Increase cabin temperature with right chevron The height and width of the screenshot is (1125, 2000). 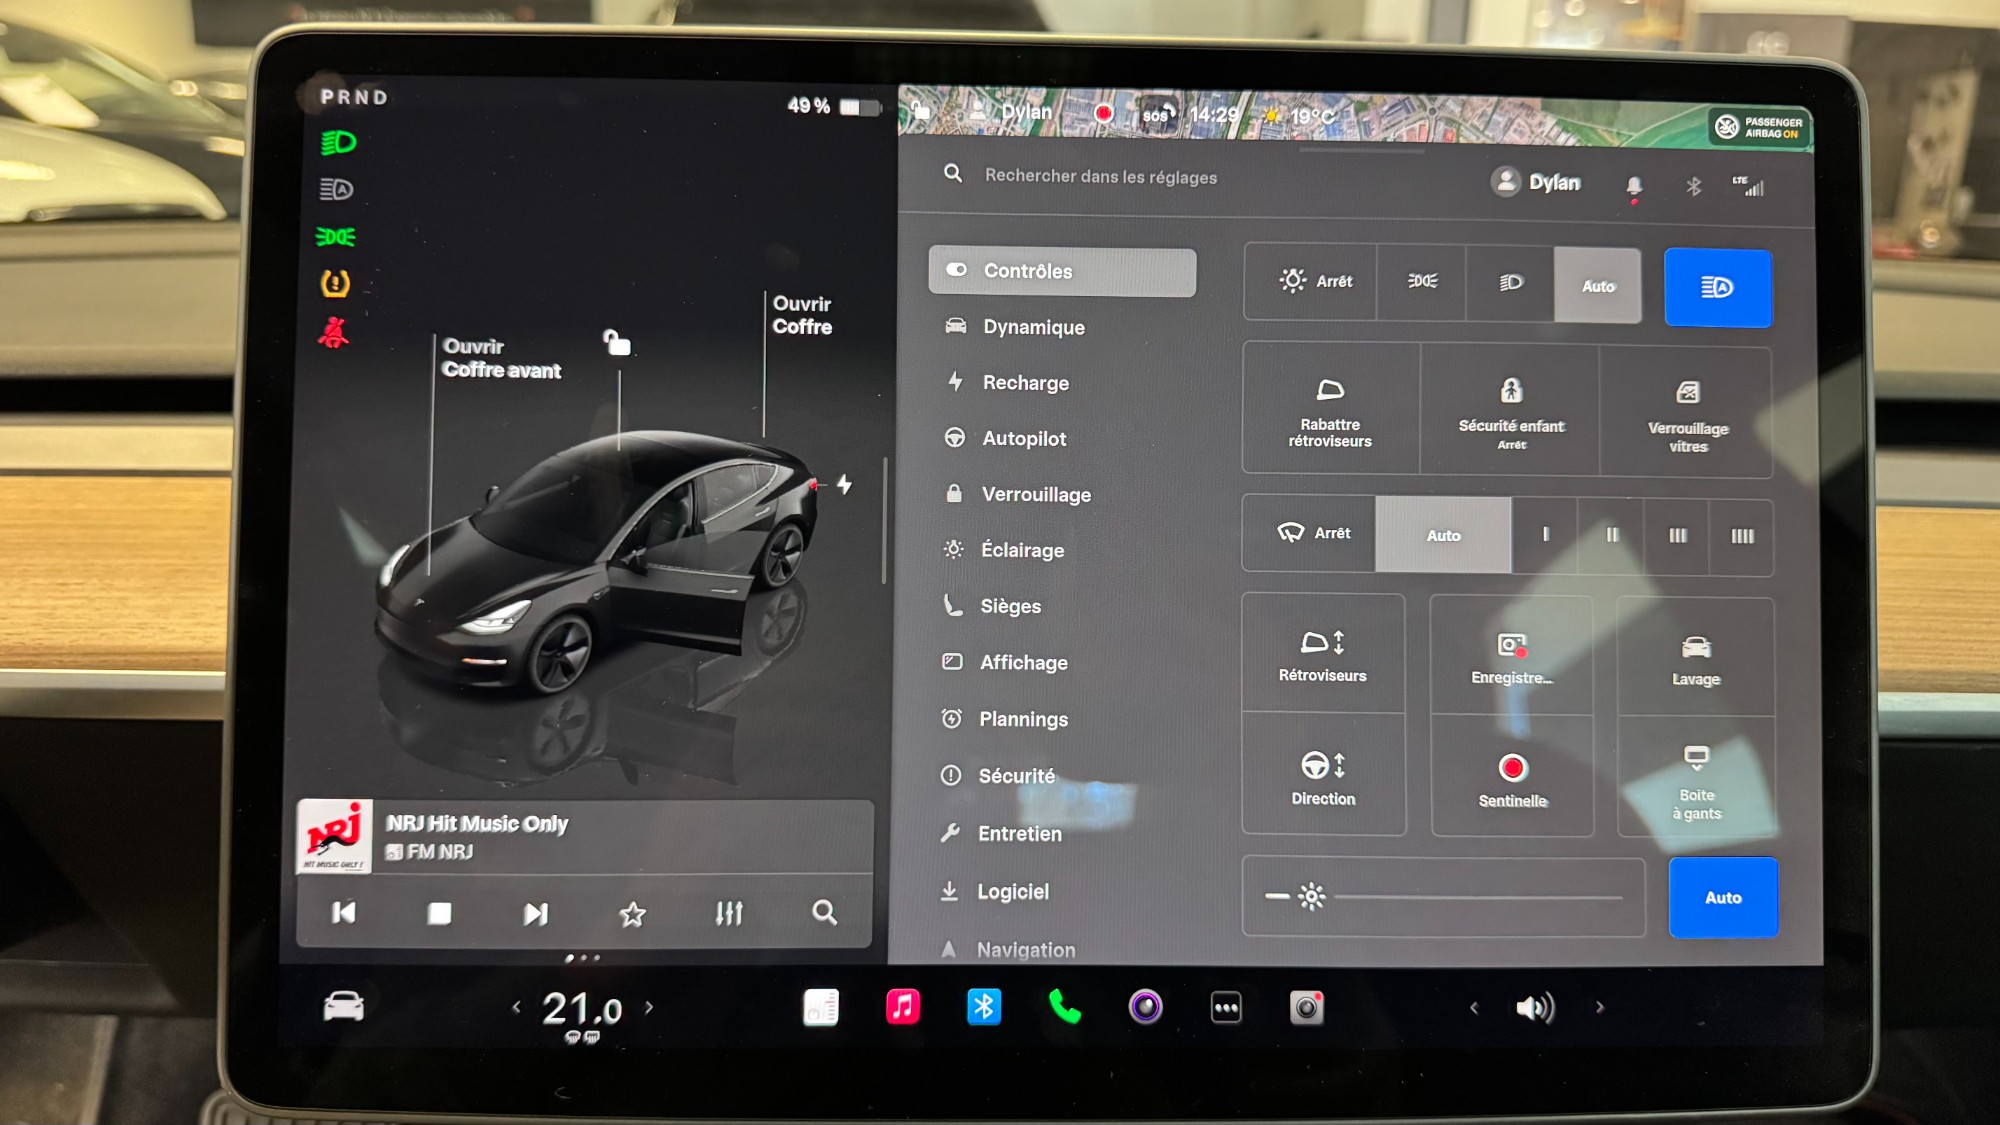click(649, 1007)
